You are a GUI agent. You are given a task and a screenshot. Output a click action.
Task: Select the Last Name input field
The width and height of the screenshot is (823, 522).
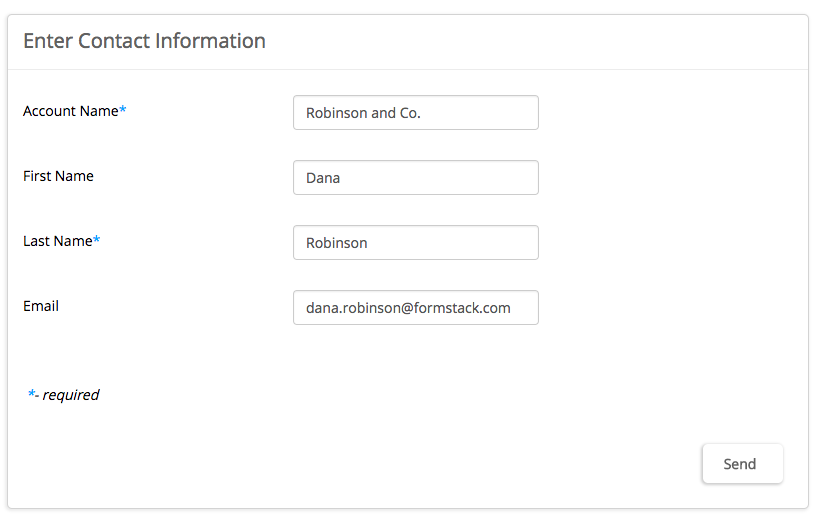[415, 243]
